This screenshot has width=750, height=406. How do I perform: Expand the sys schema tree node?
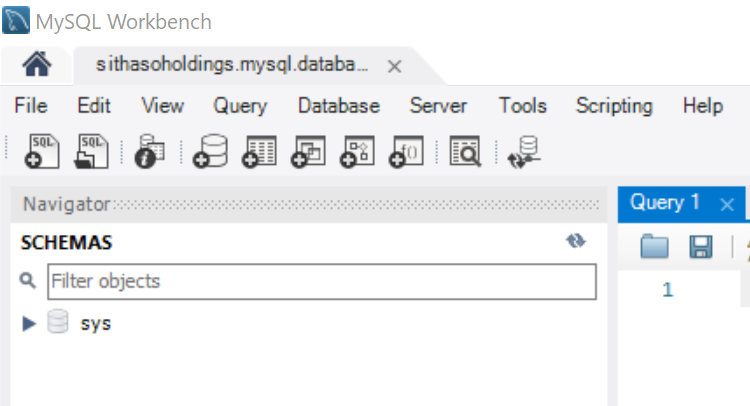click(29, 323)
